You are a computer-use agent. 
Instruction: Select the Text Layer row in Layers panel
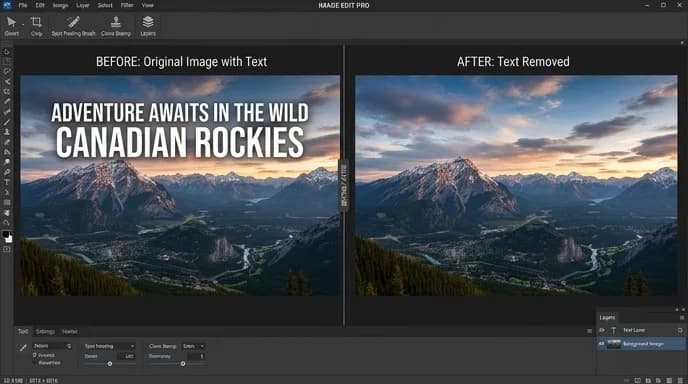coord(641,330)
